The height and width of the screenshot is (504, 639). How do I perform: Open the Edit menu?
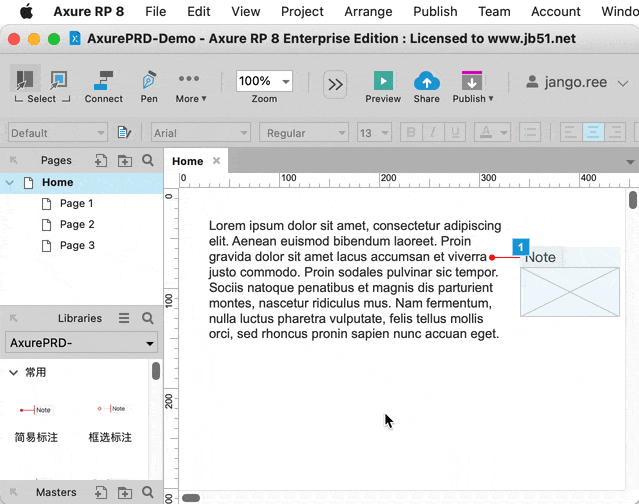(x=198, y=11)
